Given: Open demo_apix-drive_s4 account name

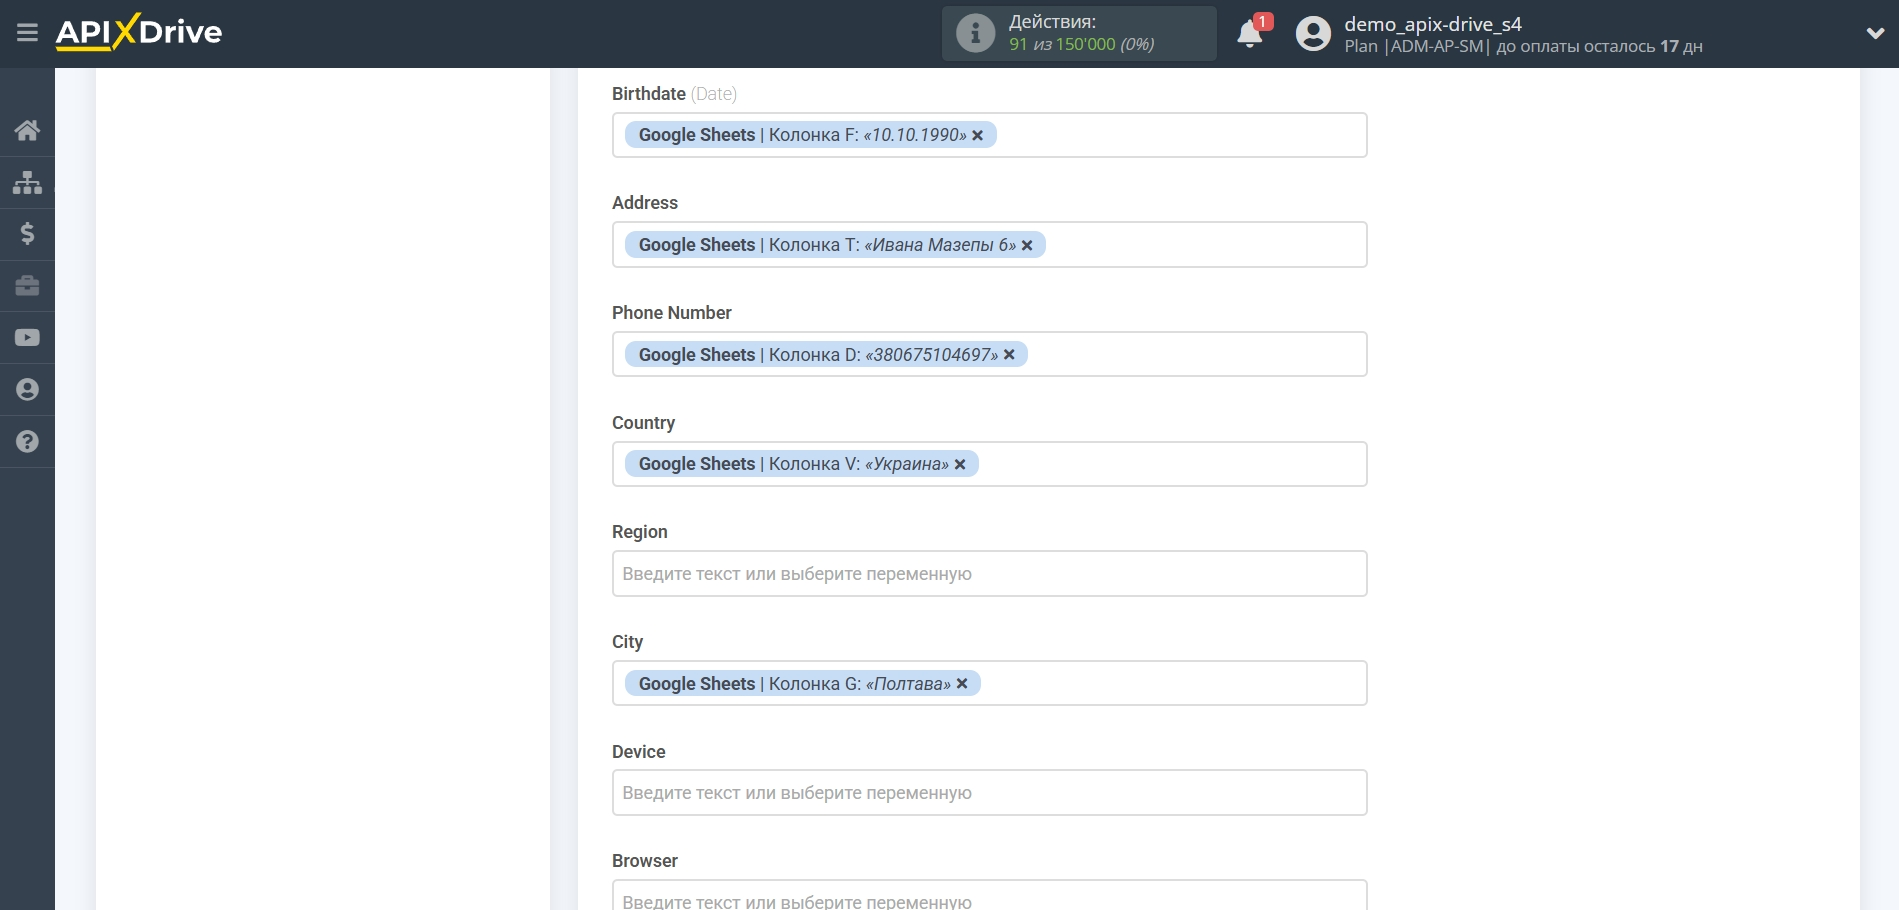Looking at the screenshot, I should [x=1432, y=24].
